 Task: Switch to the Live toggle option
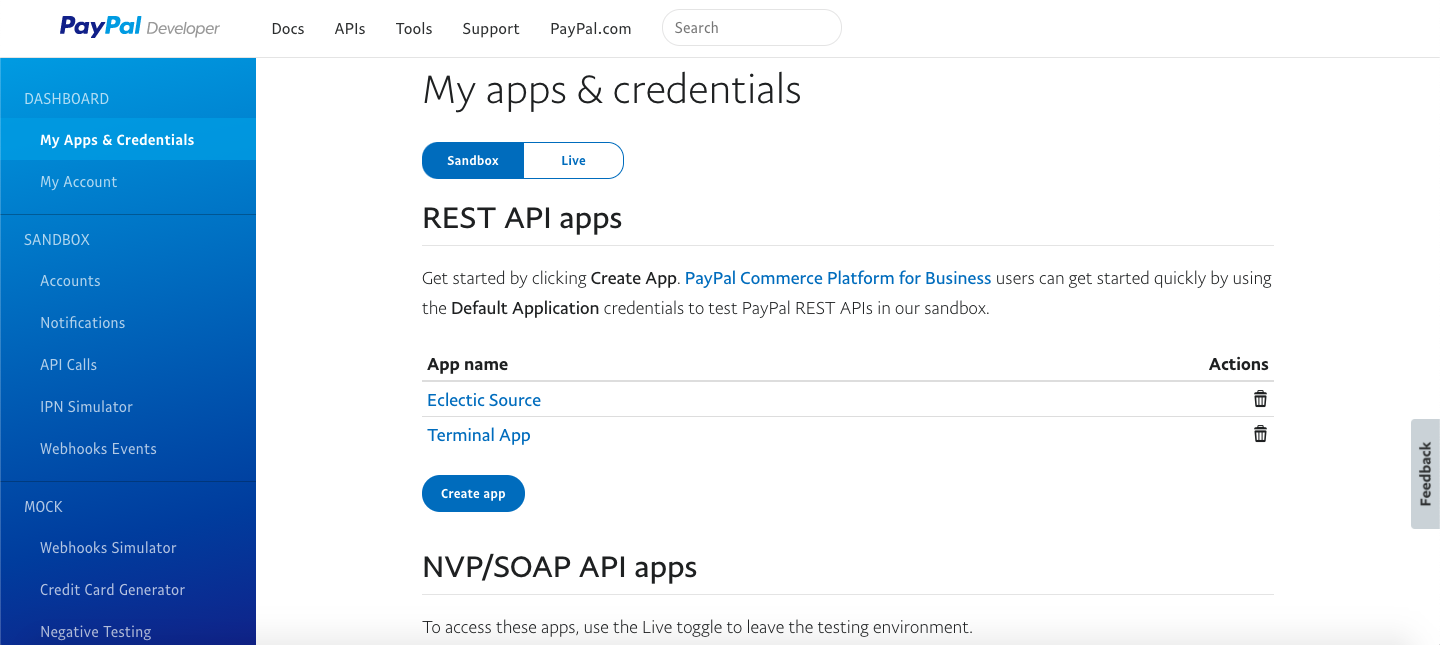point(573,160)
